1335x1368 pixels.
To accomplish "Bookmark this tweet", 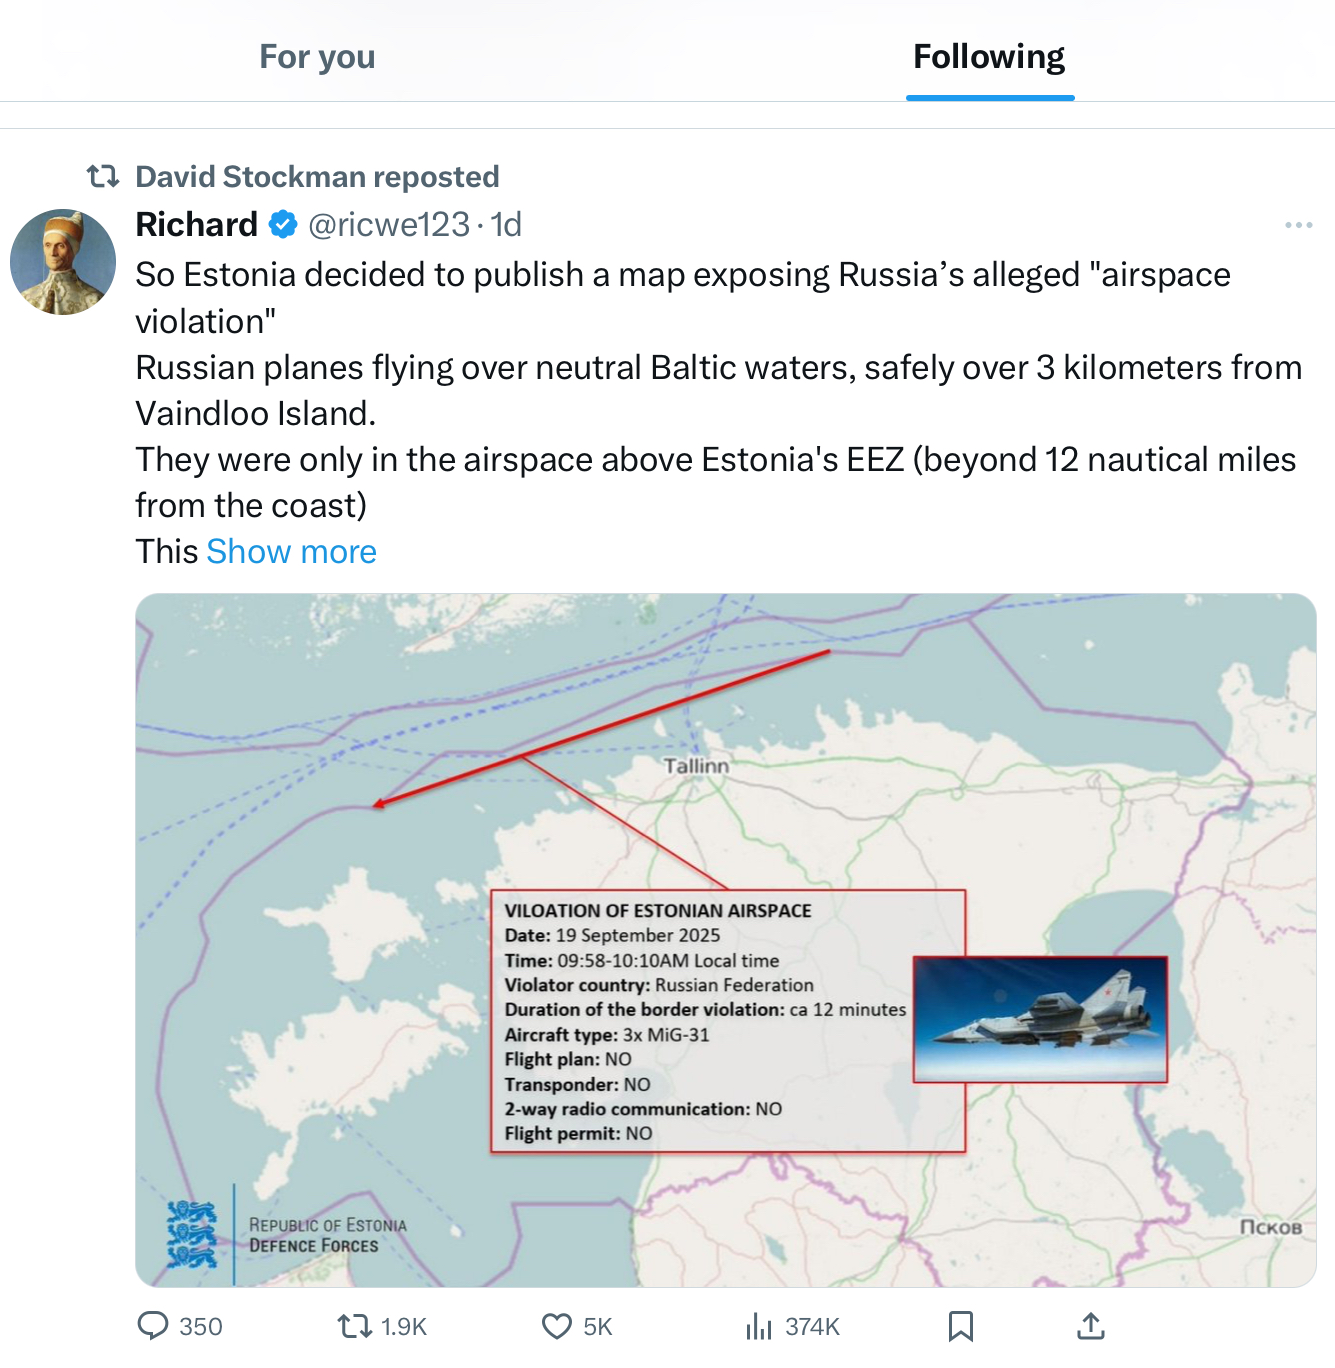I will click(960, 1326).
